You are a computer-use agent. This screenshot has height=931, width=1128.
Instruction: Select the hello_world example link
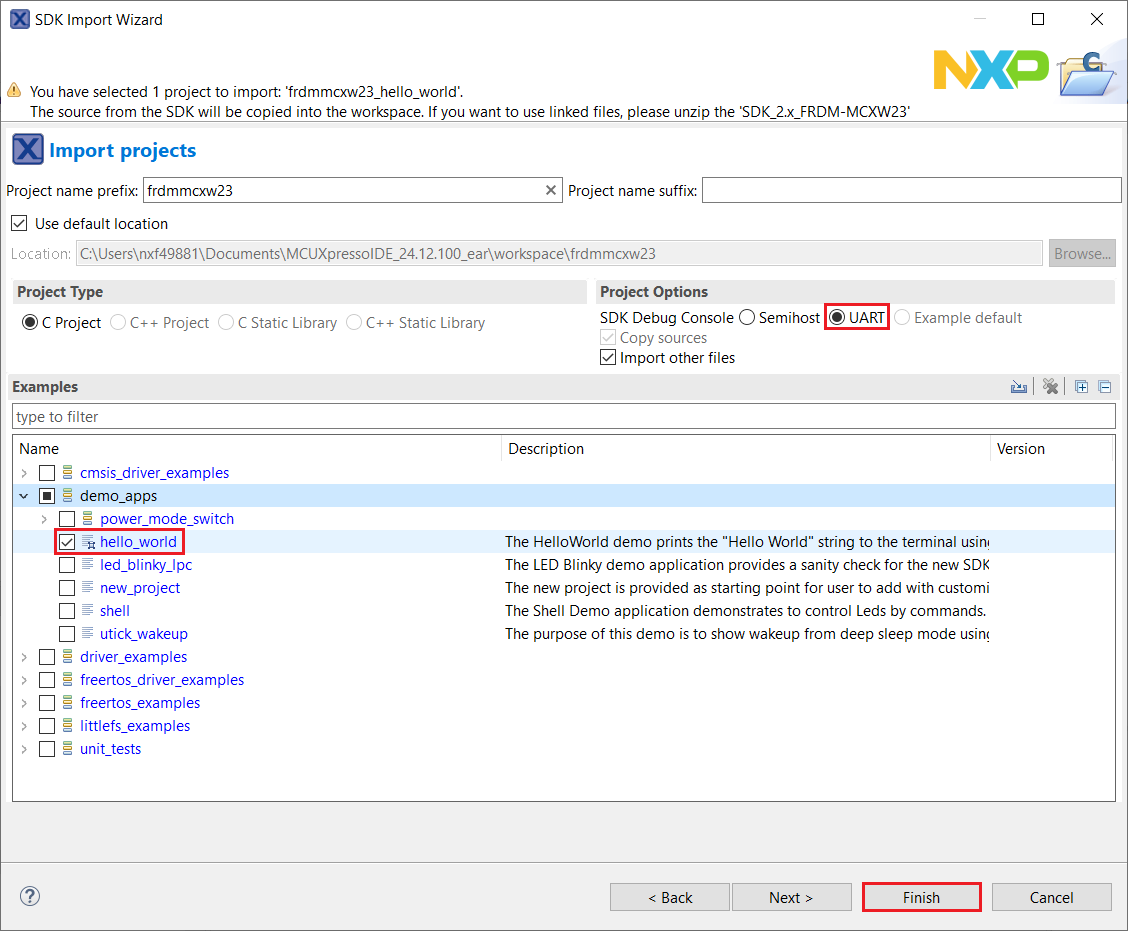pyautogui.click(x=138, y=542)
